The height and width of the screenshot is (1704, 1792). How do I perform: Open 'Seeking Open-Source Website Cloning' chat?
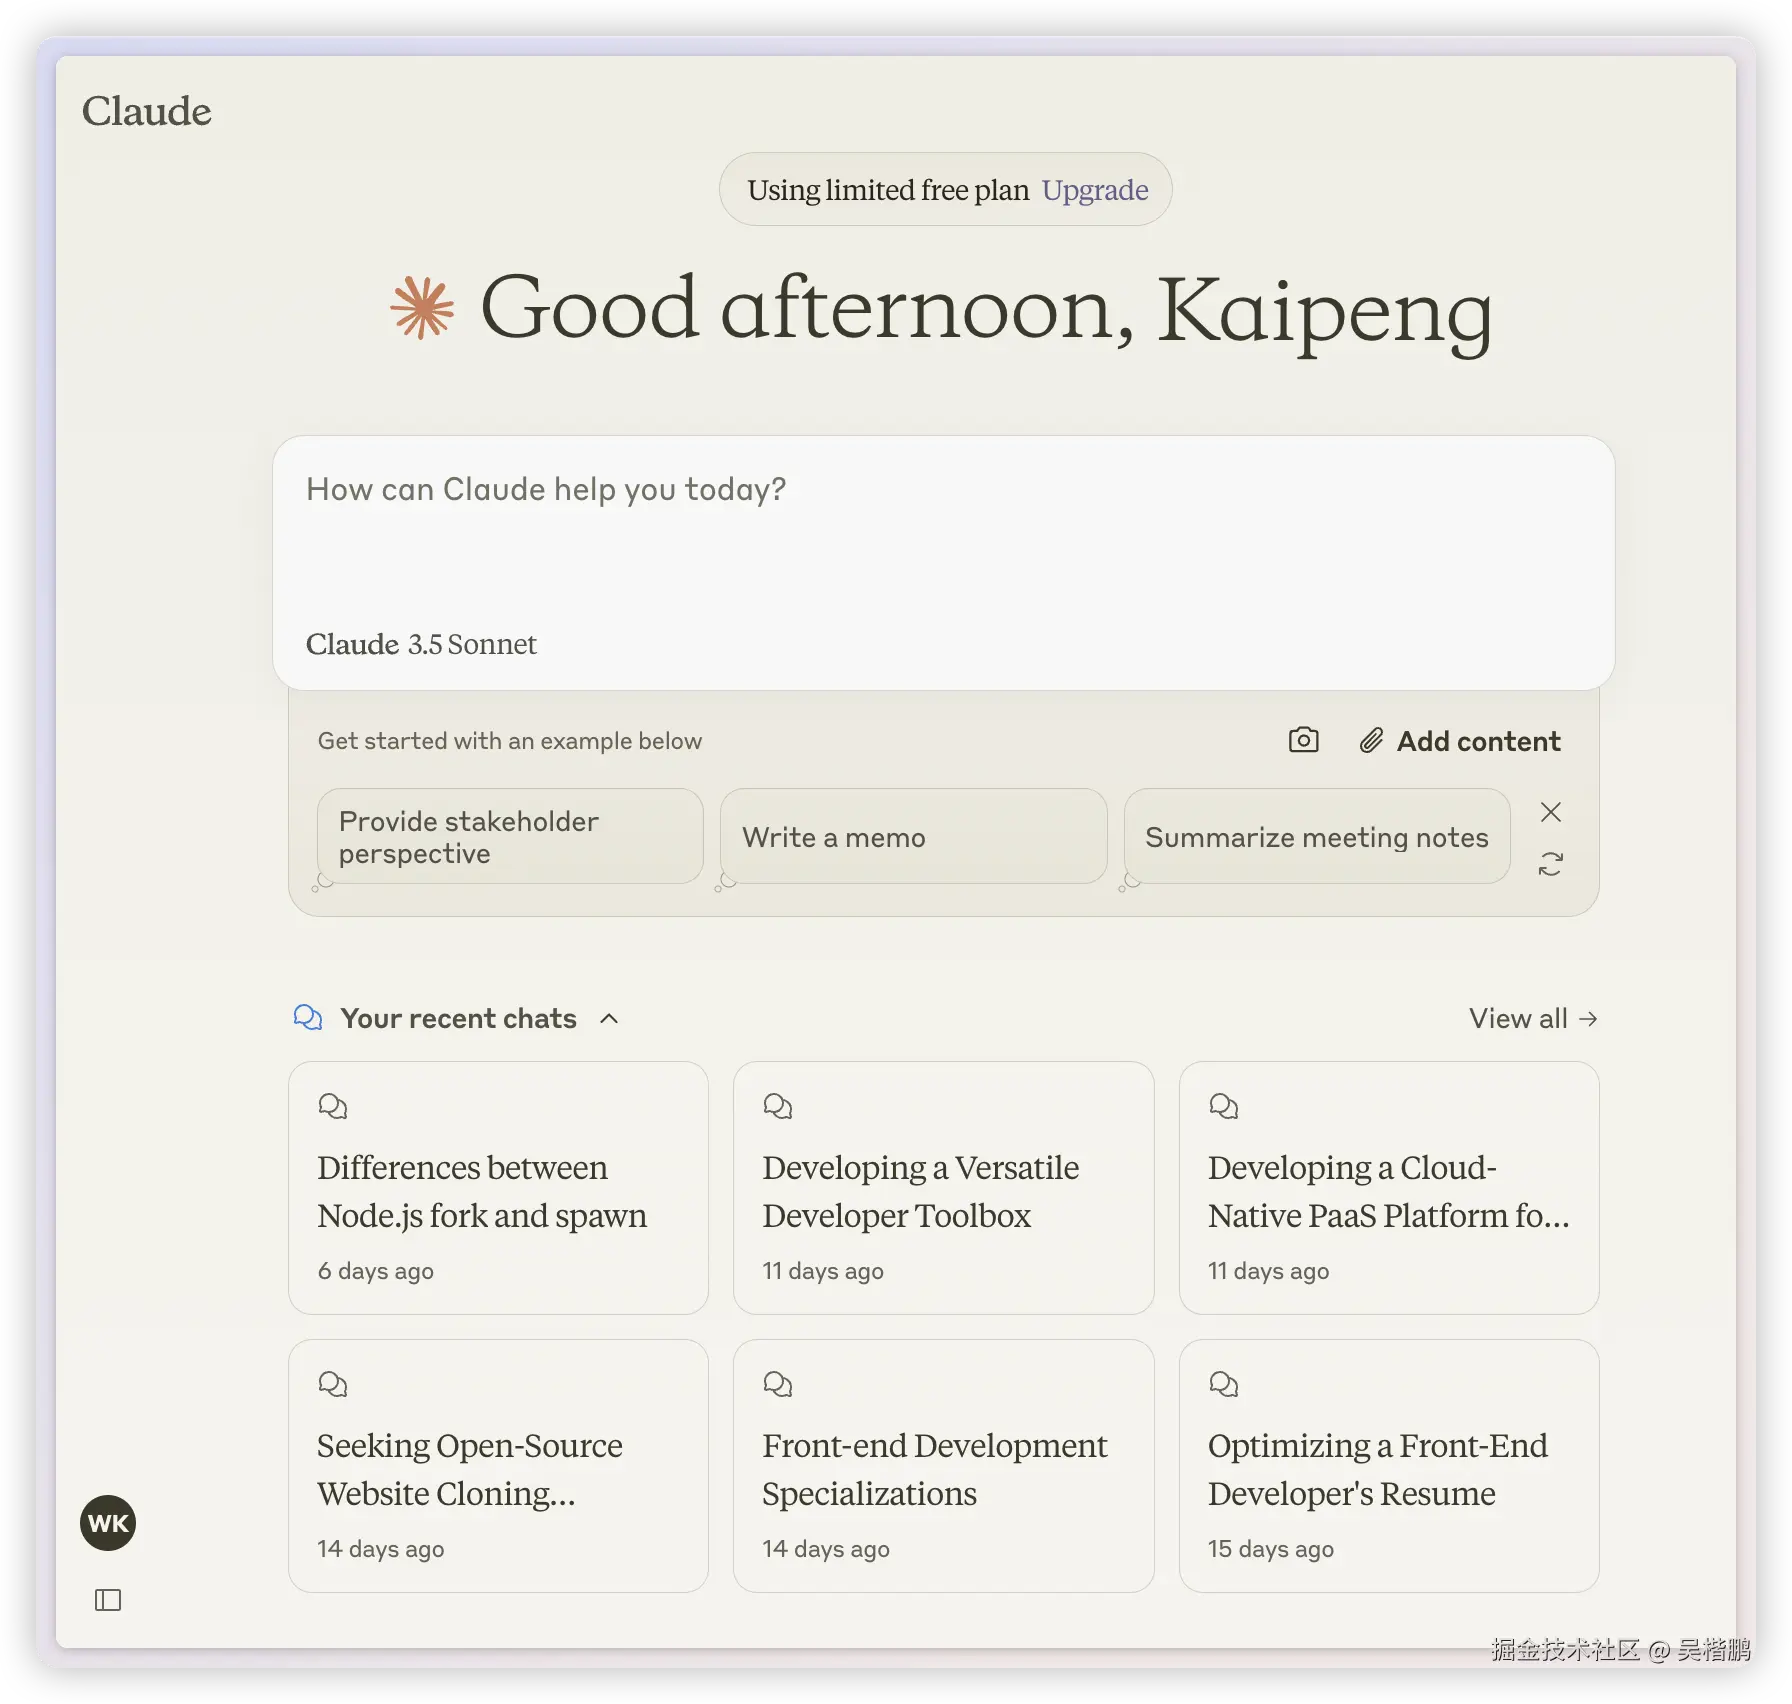tap(498, 1466)
